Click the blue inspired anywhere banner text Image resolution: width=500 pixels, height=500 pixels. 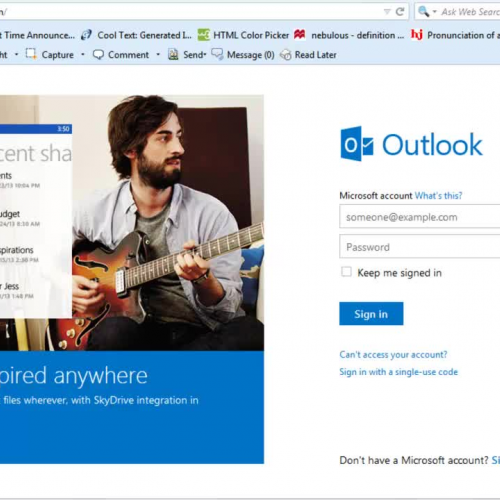pos(74,376)
